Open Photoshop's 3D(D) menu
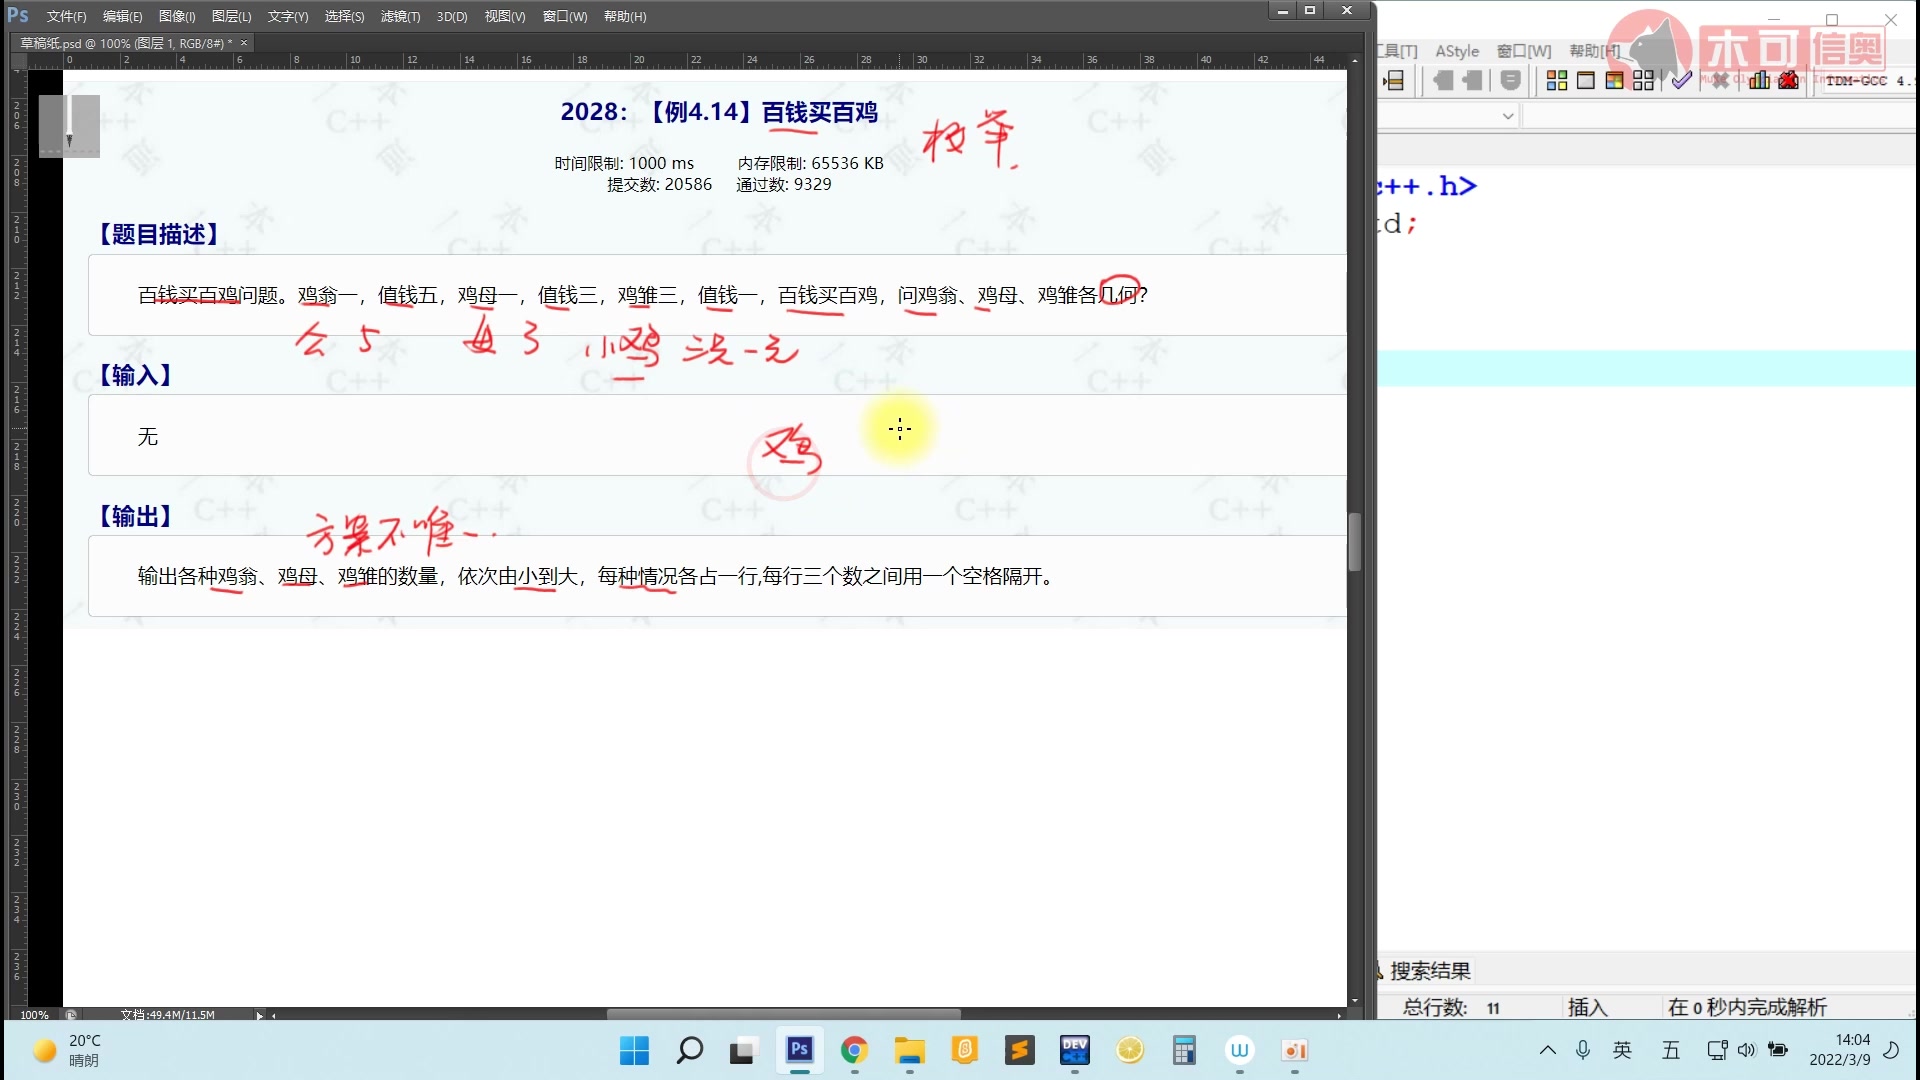The height and width of the screenshot is (1080, 1920). pyautogui.click(x=452, y=16)
